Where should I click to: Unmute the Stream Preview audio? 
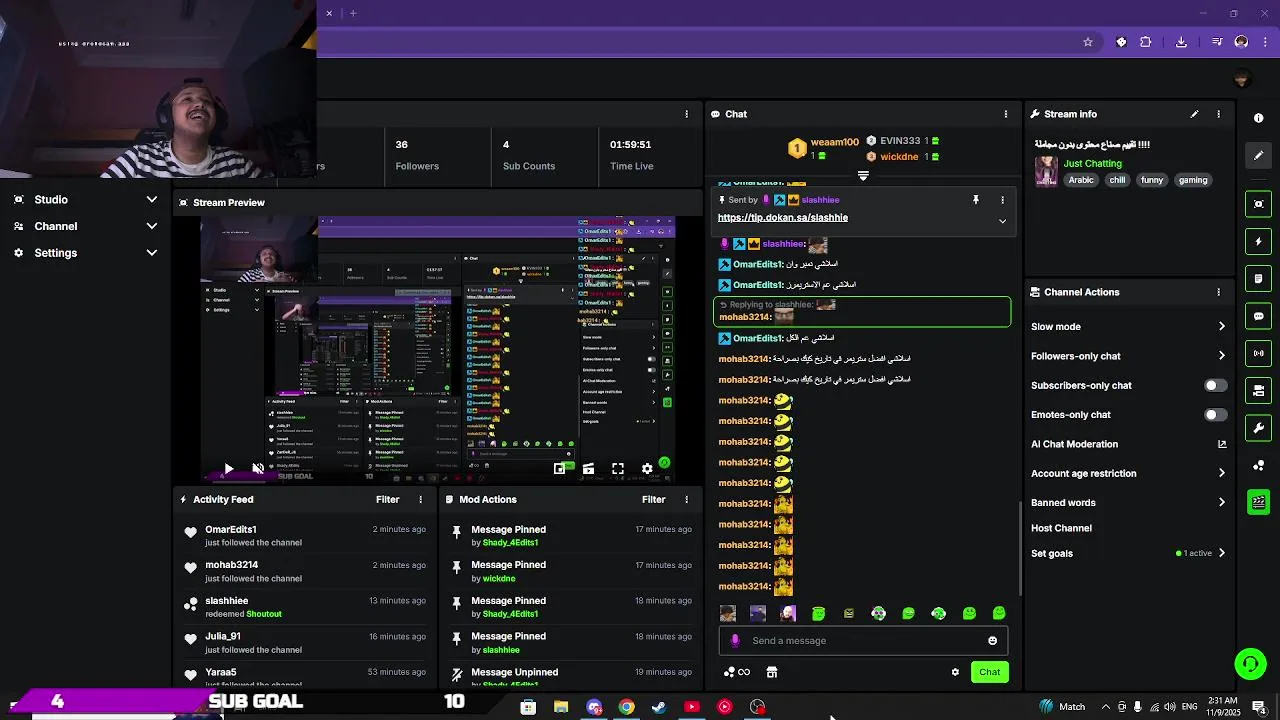pyautogui.click(x=258, y=468)
